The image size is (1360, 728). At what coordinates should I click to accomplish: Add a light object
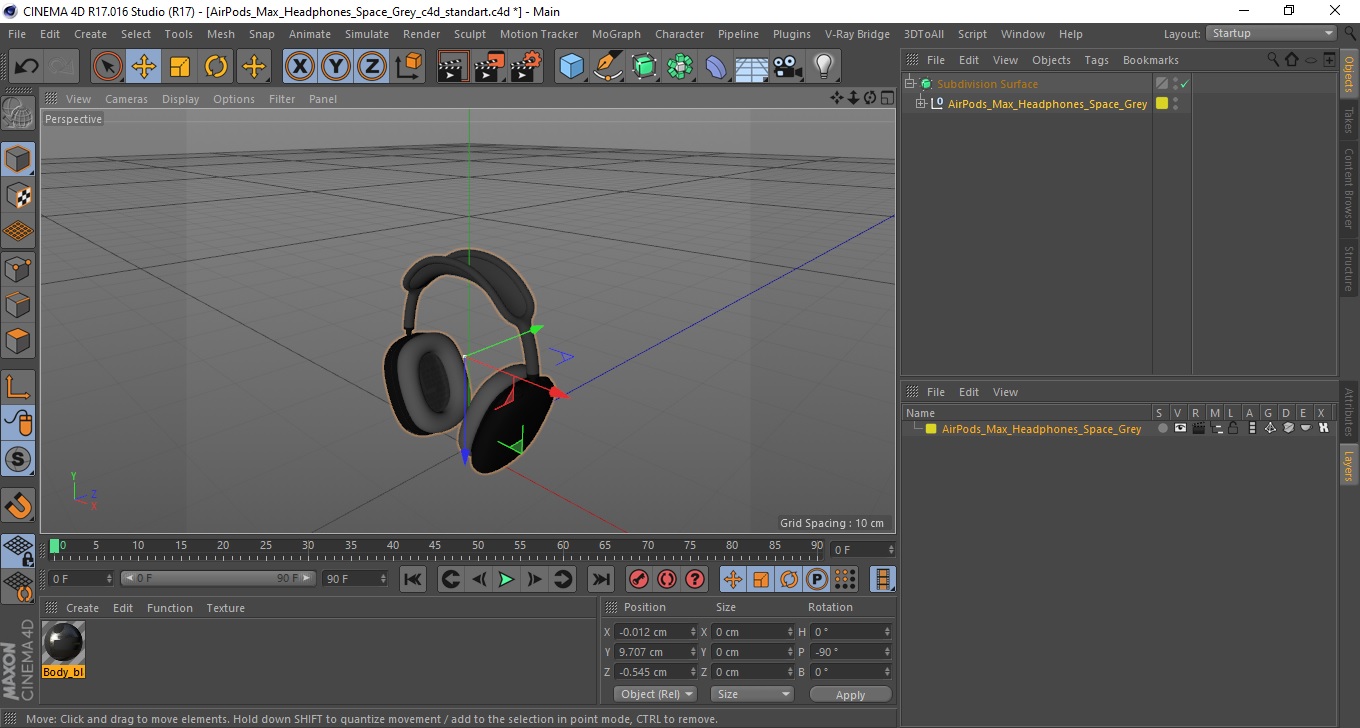[x=824, y=67]
